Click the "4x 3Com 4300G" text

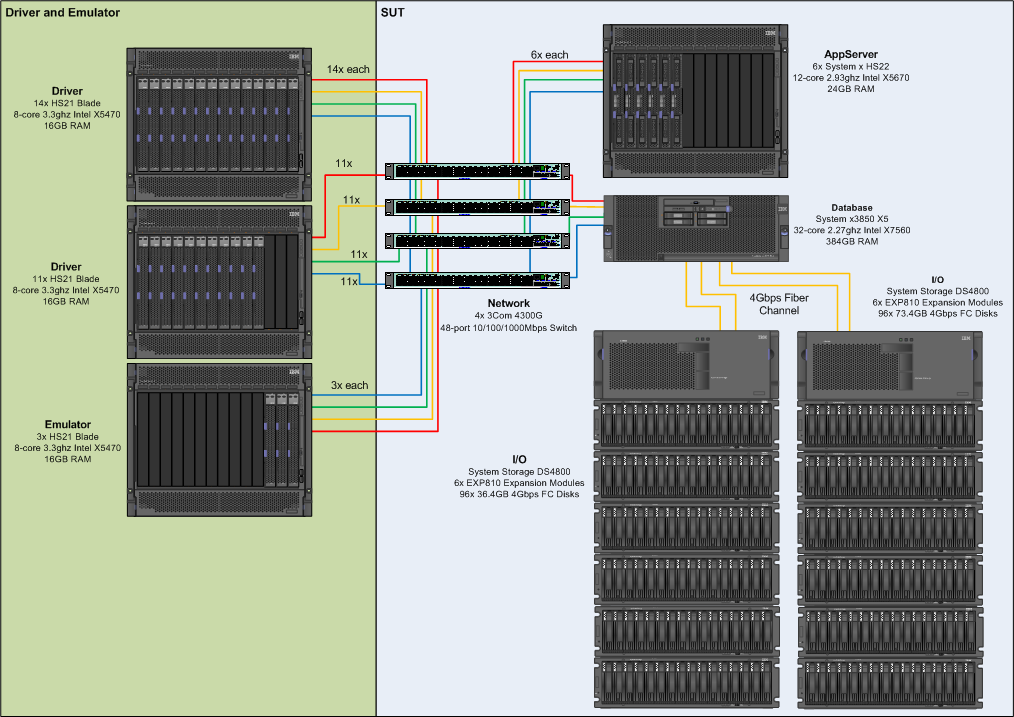pyautogui.click(x=508, y=316)
